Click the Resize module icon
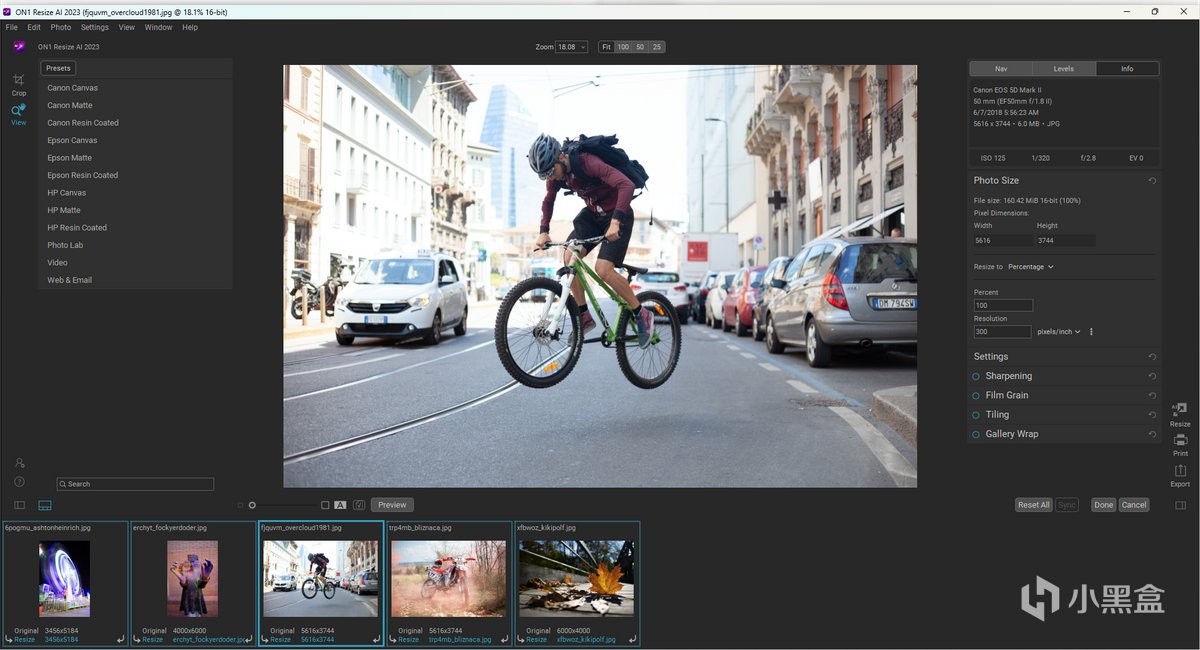This screenshot has width=1200, height=650. pos(1180,414)
